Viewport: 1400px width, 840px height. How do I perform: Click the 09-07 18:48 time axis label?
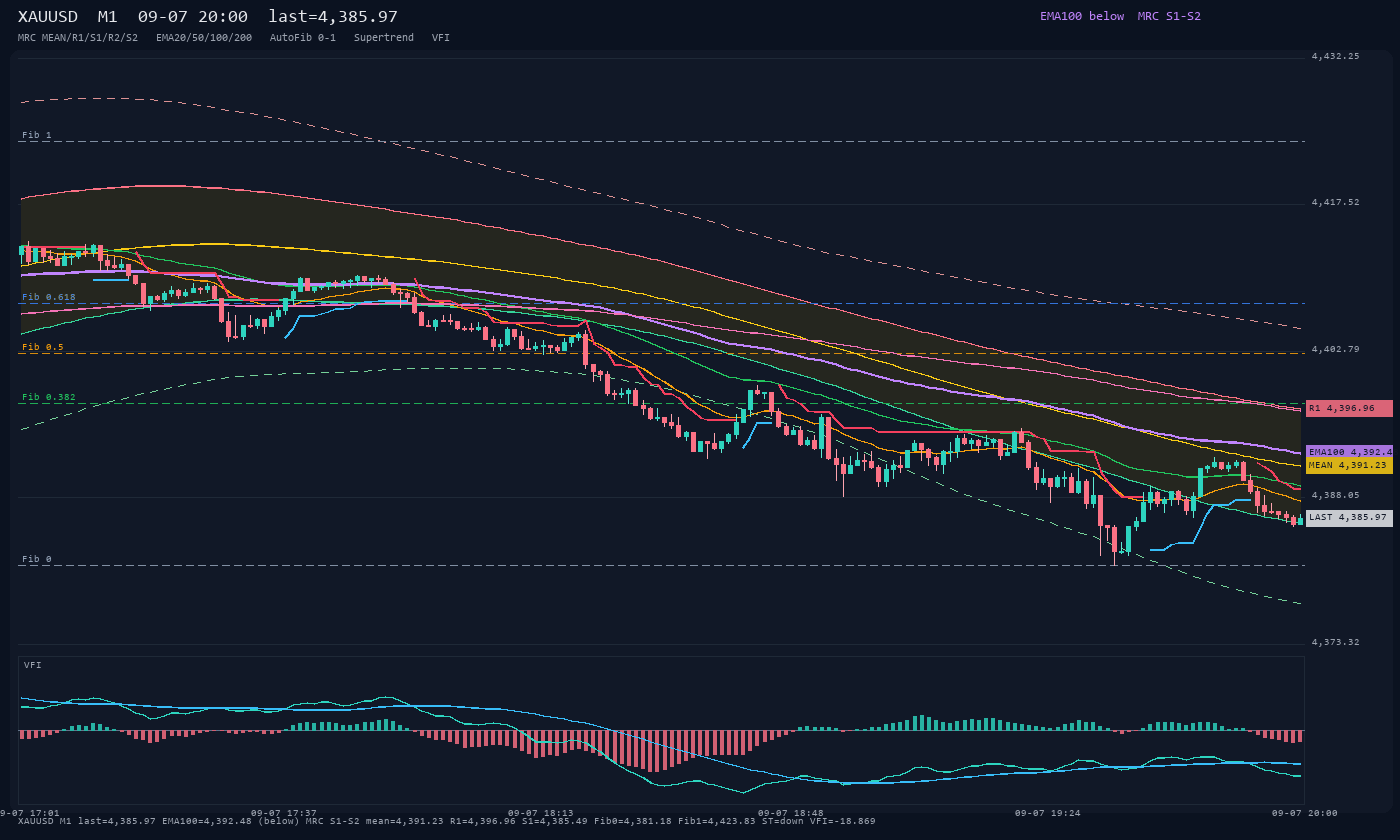(791, 813)
